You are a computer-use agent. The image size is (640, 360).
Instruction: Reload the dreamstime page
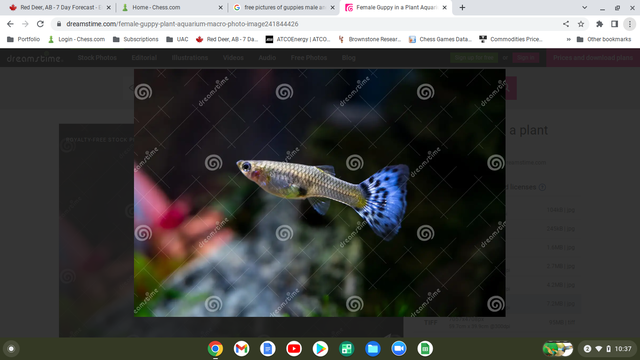(x=40, y=24)
